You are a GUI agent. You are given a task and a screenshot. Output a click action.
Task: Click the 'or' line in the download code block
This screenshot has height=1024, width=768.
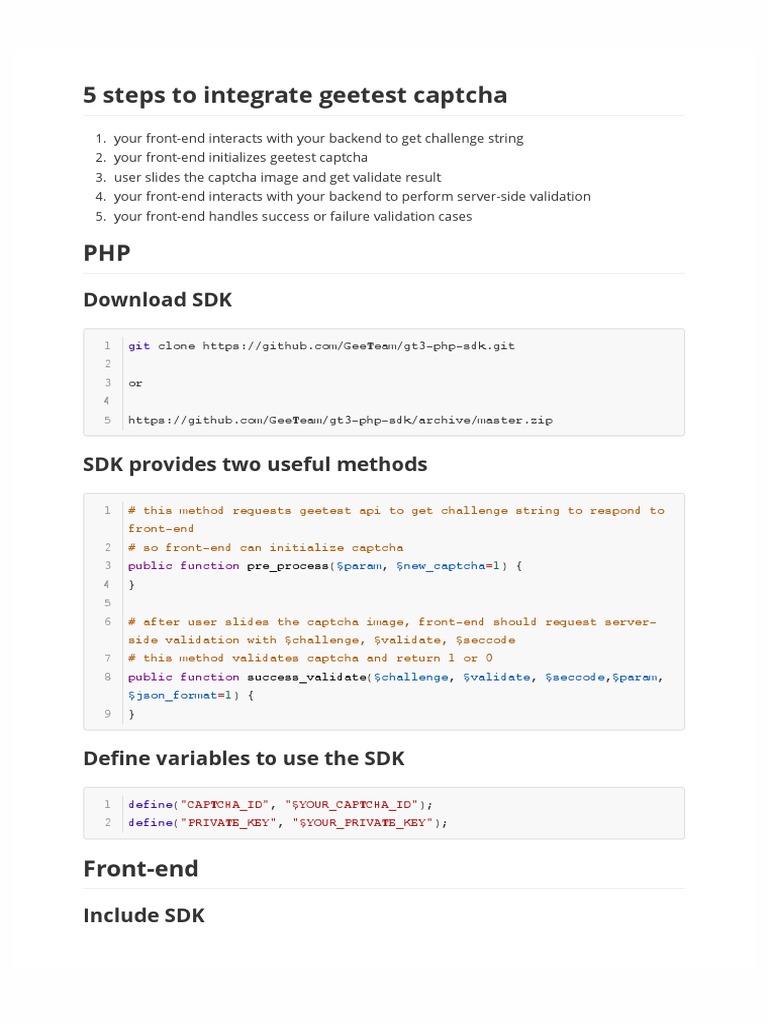136,383
